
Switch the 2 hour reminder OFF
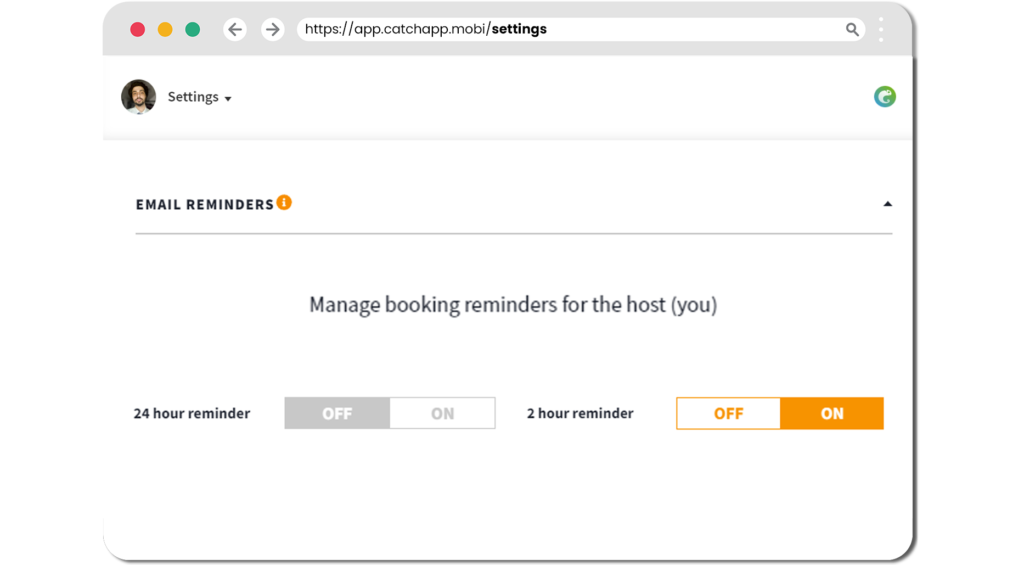(x=728, y=413)
